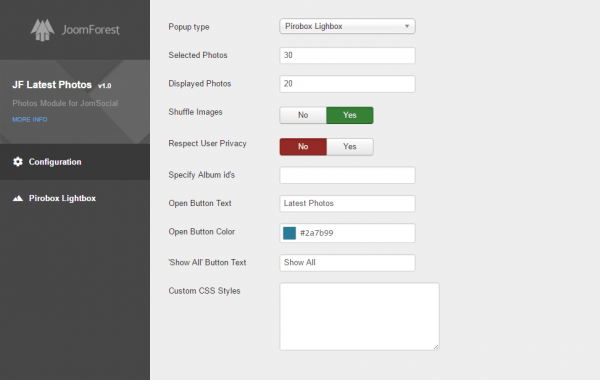Open the Popup type dropdown

click(x=347, y=26)
